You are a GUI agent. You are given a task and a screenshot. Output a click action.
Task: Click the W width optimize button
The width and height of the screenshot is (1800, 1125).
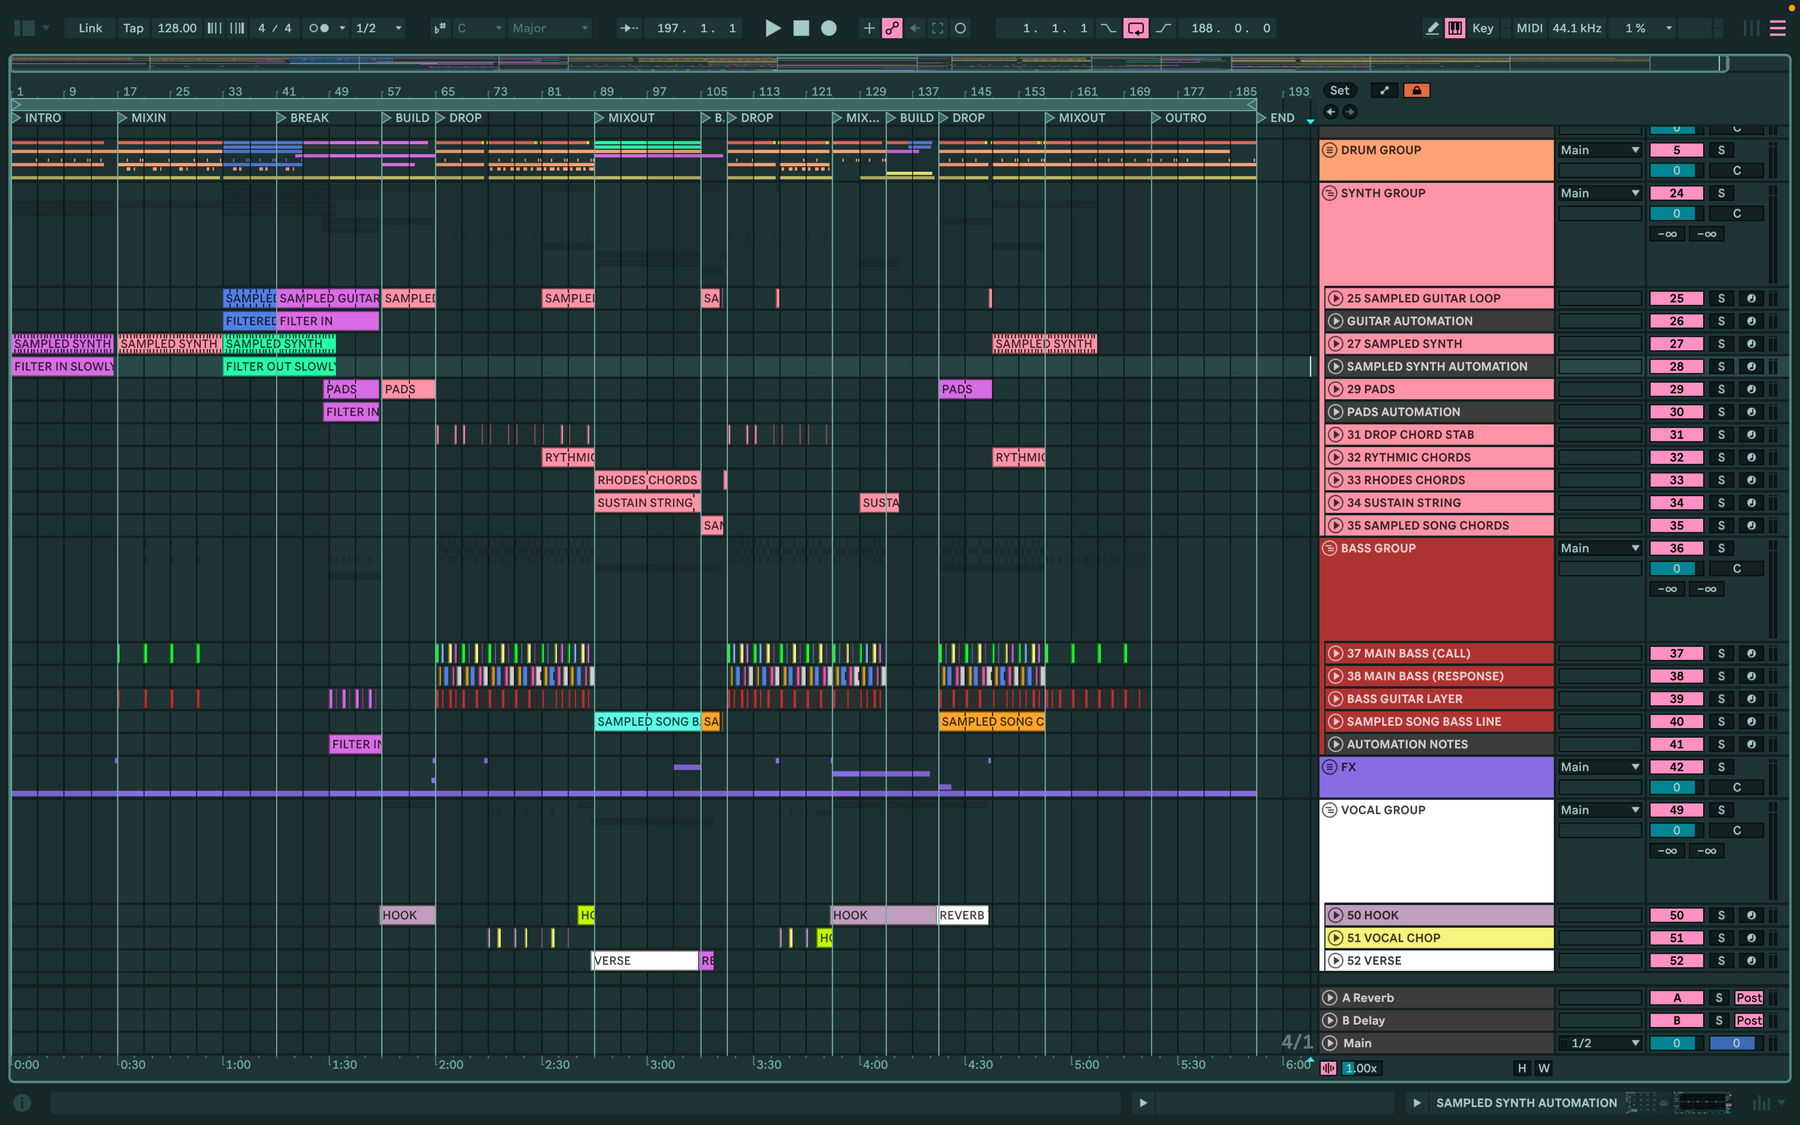tap(1544, 1068)
